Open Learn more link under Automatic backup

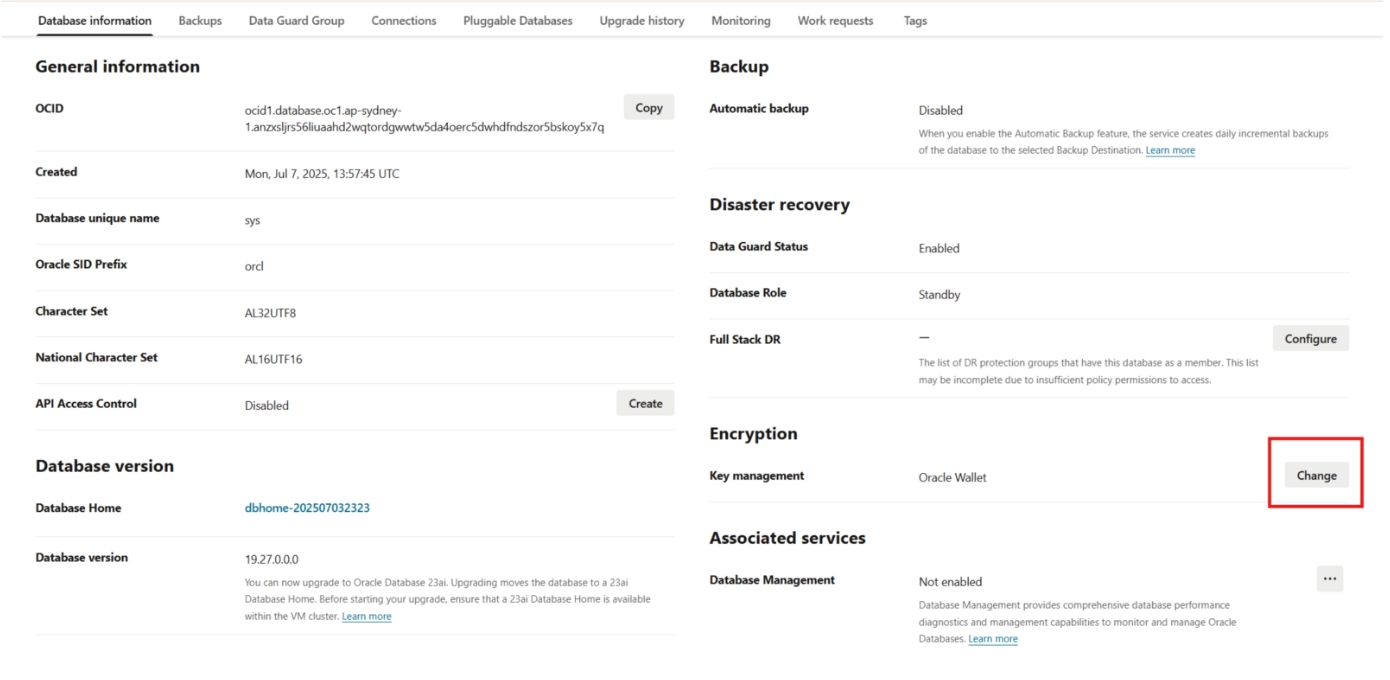(1170, 151)
